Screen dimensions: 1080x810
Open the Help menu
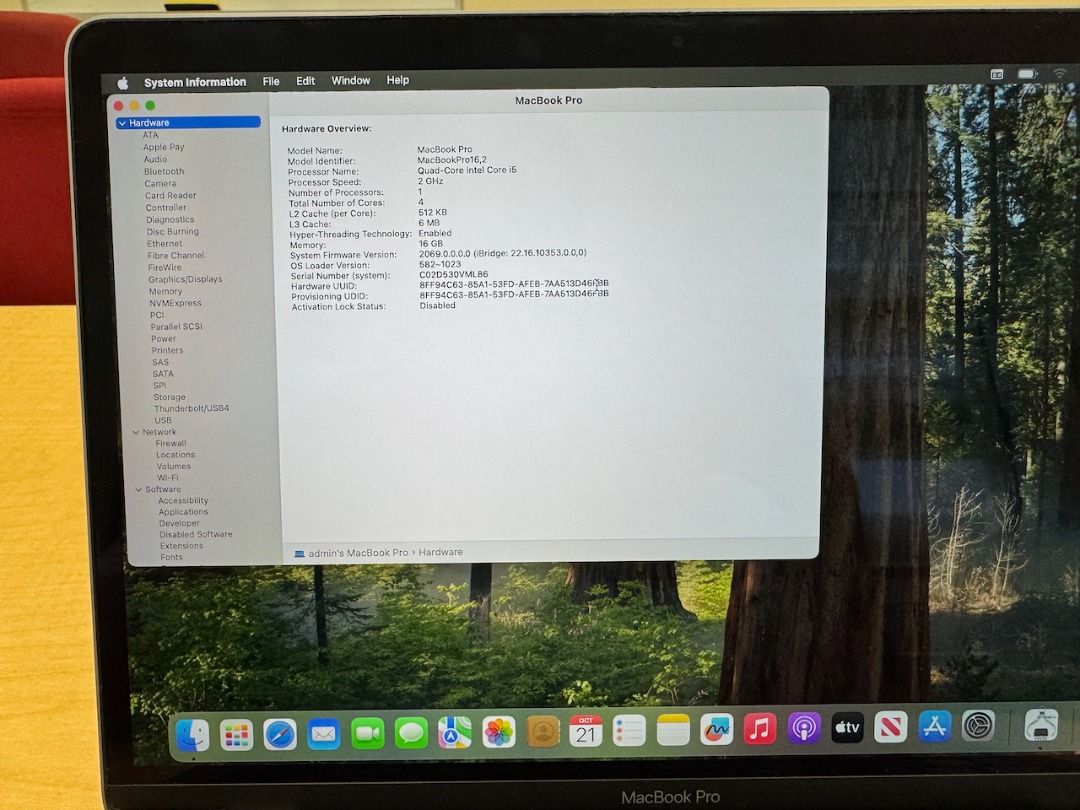[x=397, y=80]
